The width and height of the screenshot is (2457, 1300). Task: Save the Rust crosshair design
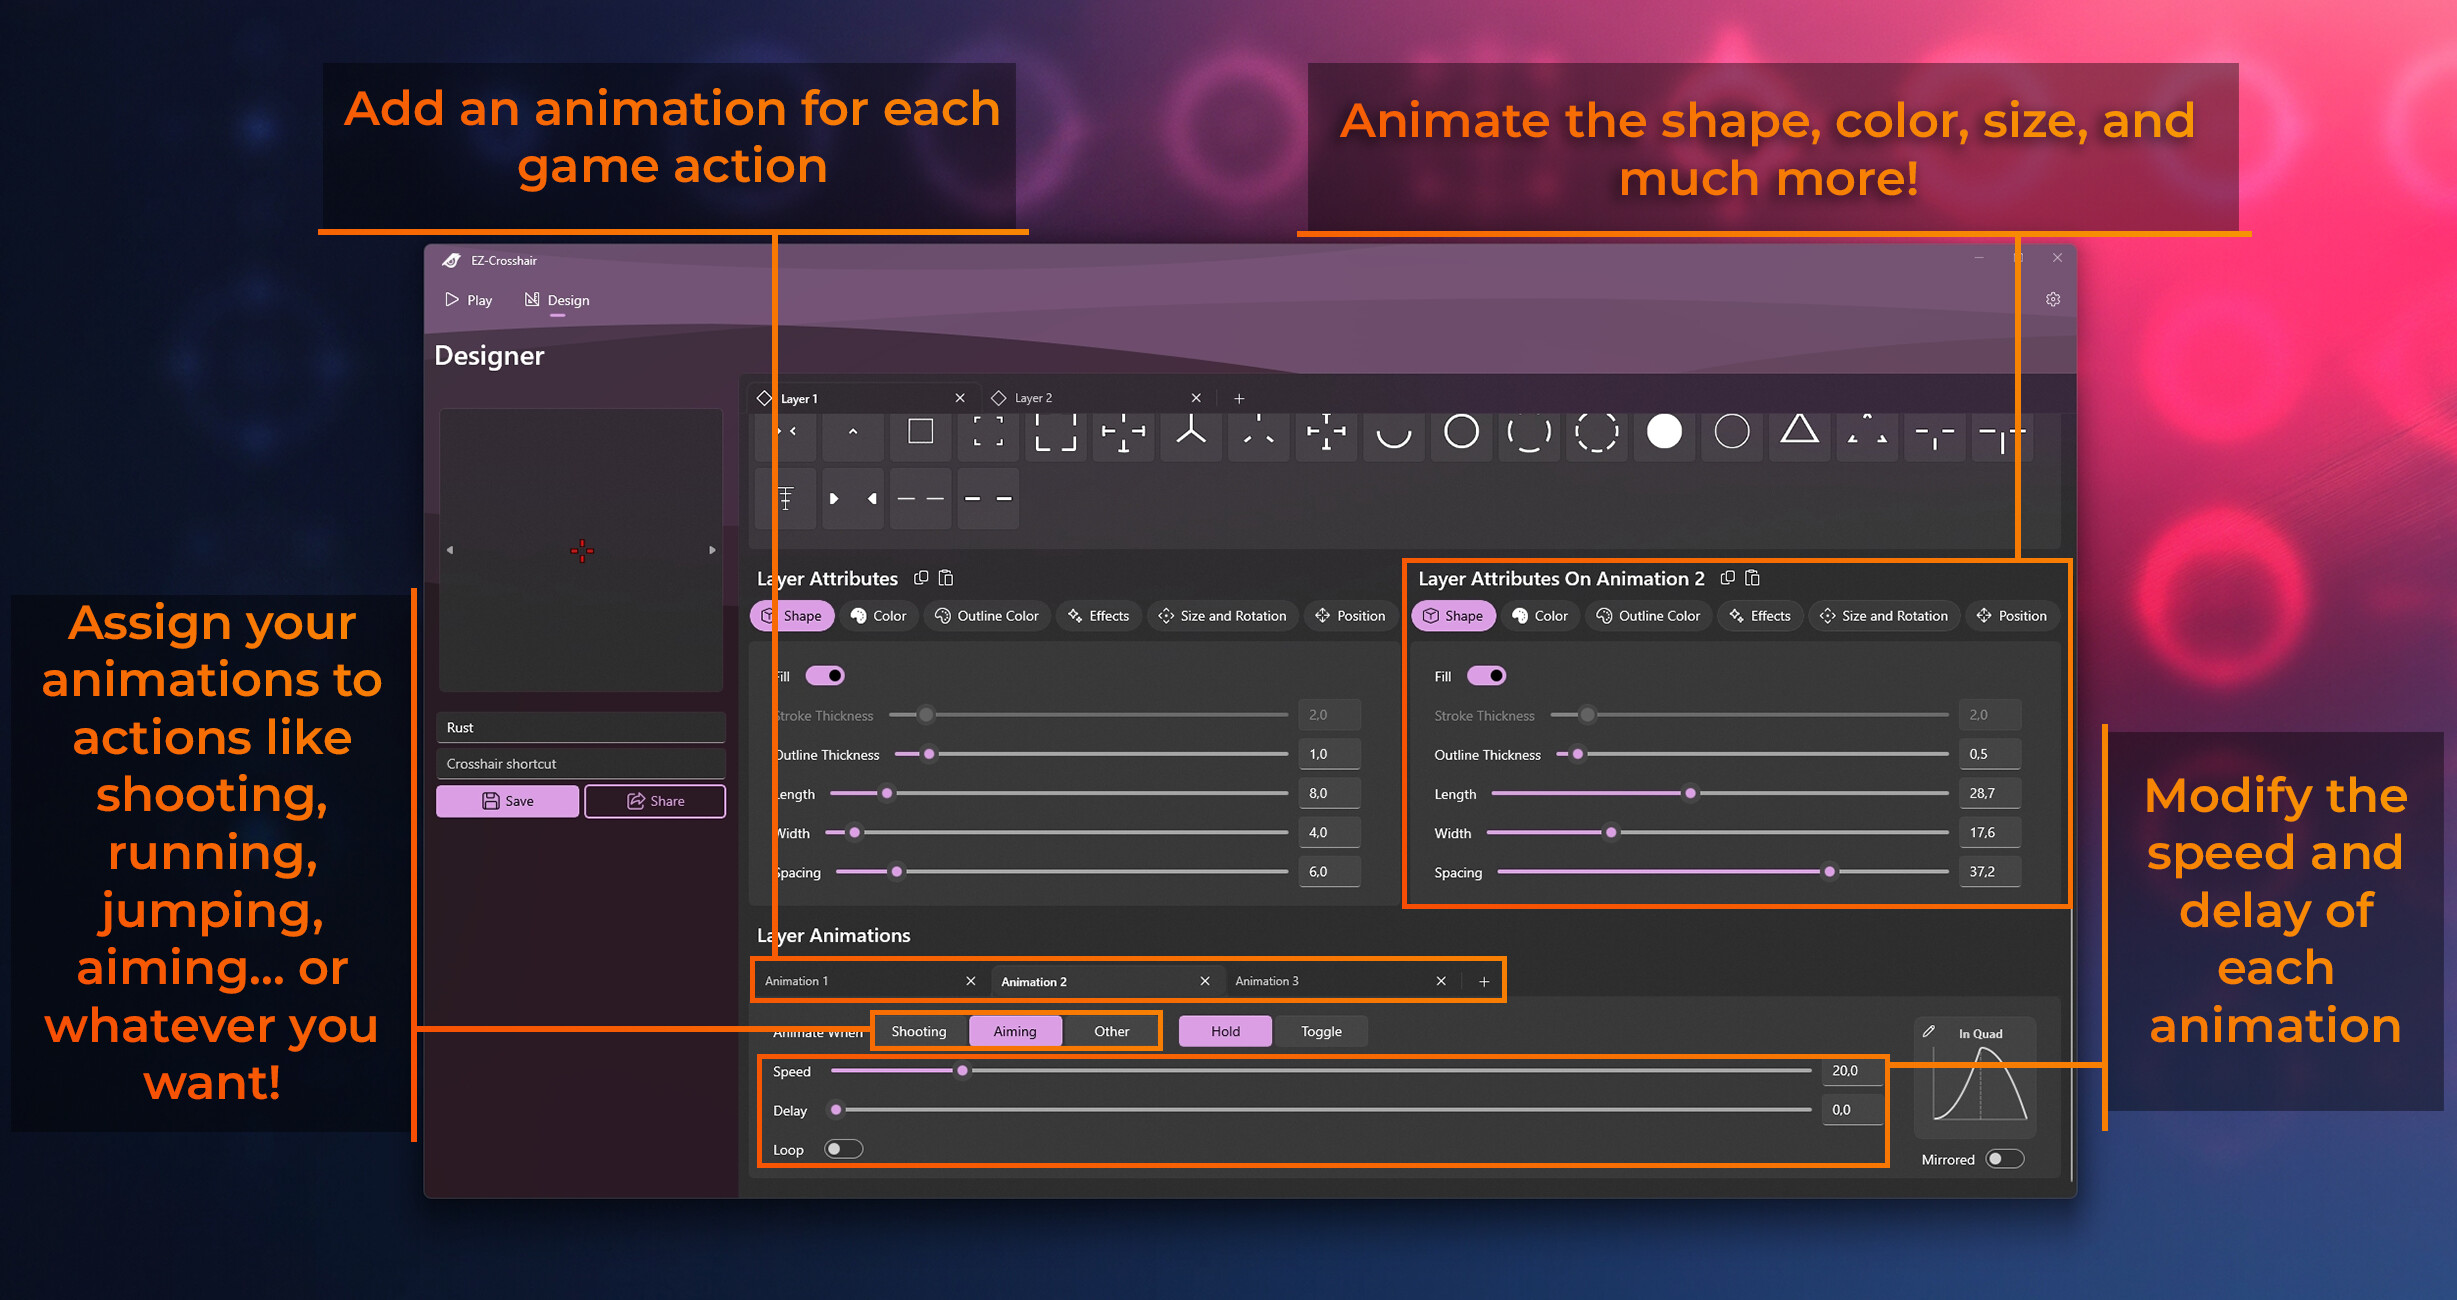point(507,800)
